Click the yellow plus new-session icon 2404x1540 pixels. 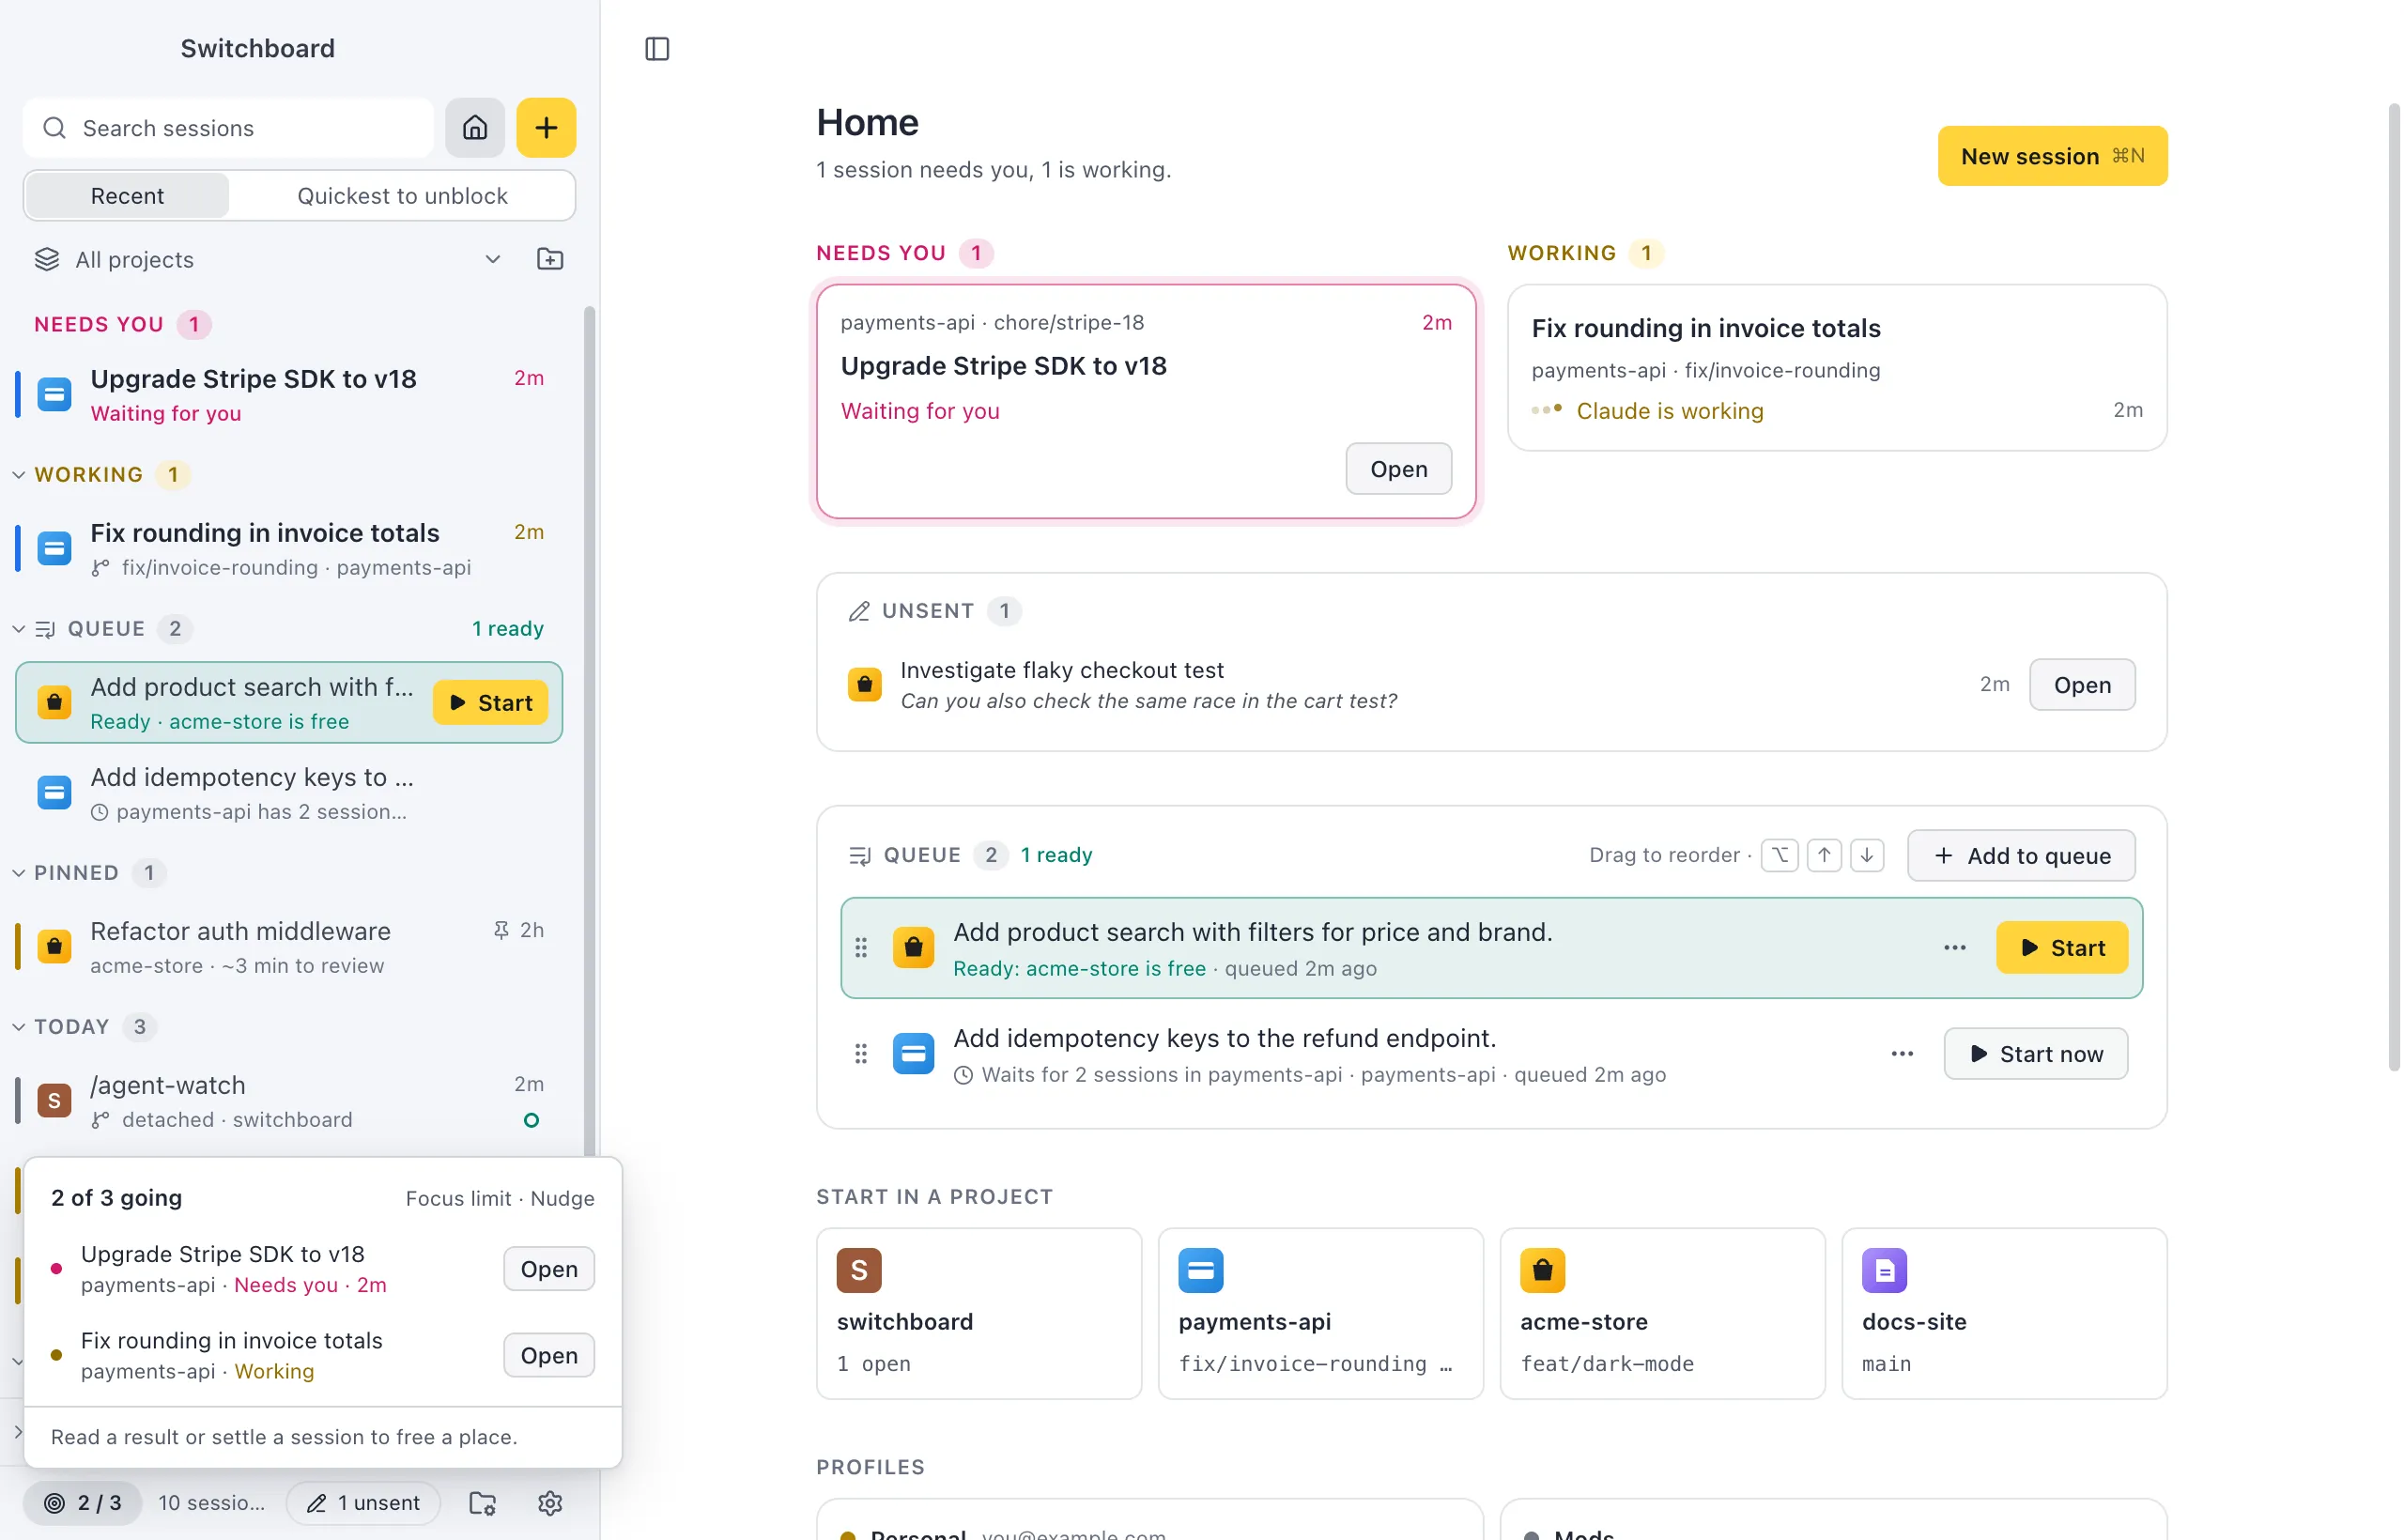(546, 128)
